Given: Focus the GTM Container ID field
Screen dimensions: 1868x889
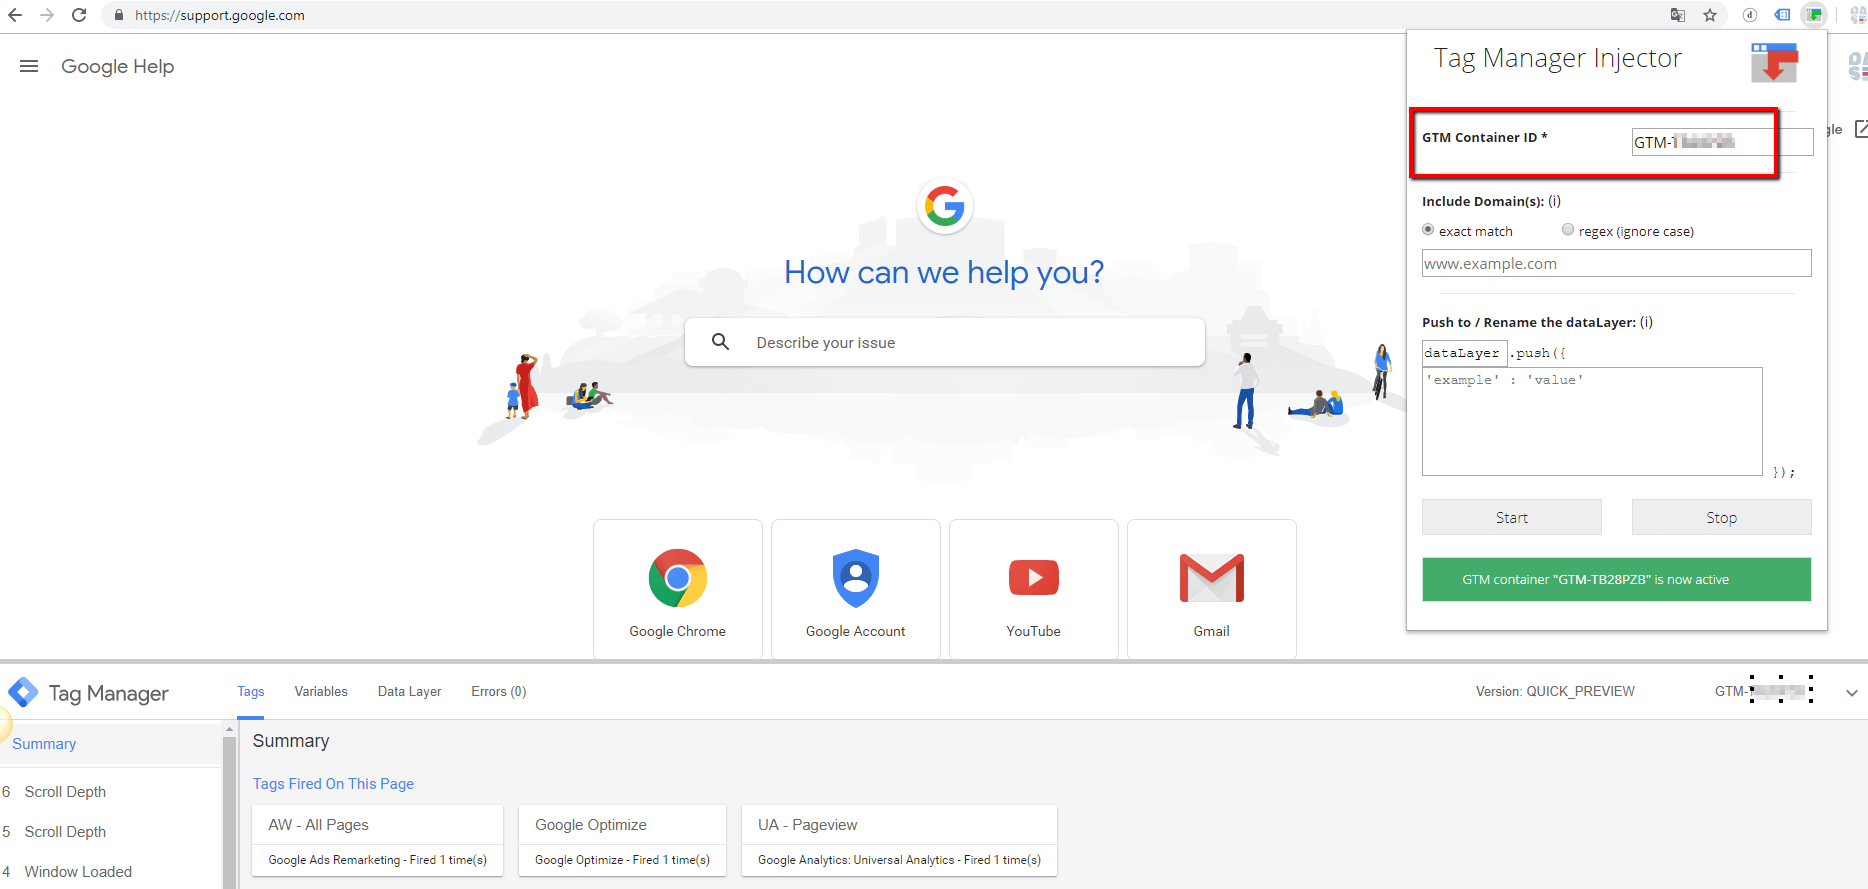Looking at the screenshot, I should click(x=1722, y=142).
